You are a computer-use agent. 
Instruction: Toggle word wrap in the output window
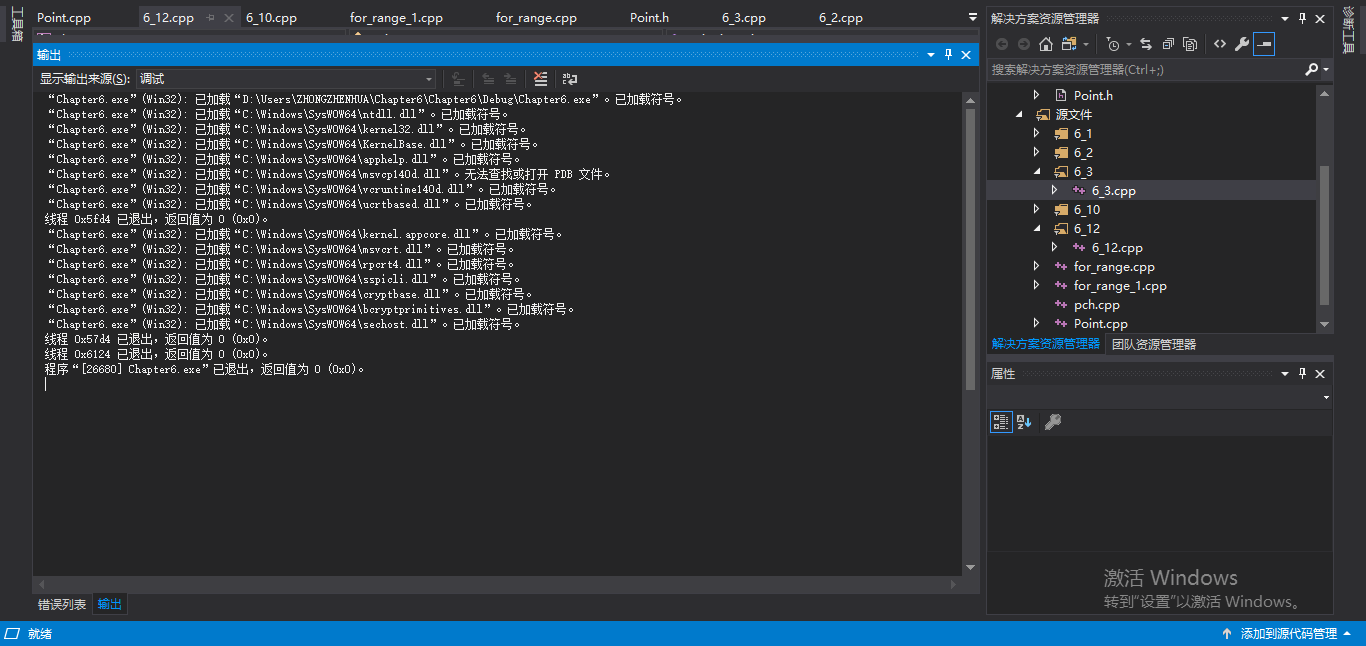[570, 78]
